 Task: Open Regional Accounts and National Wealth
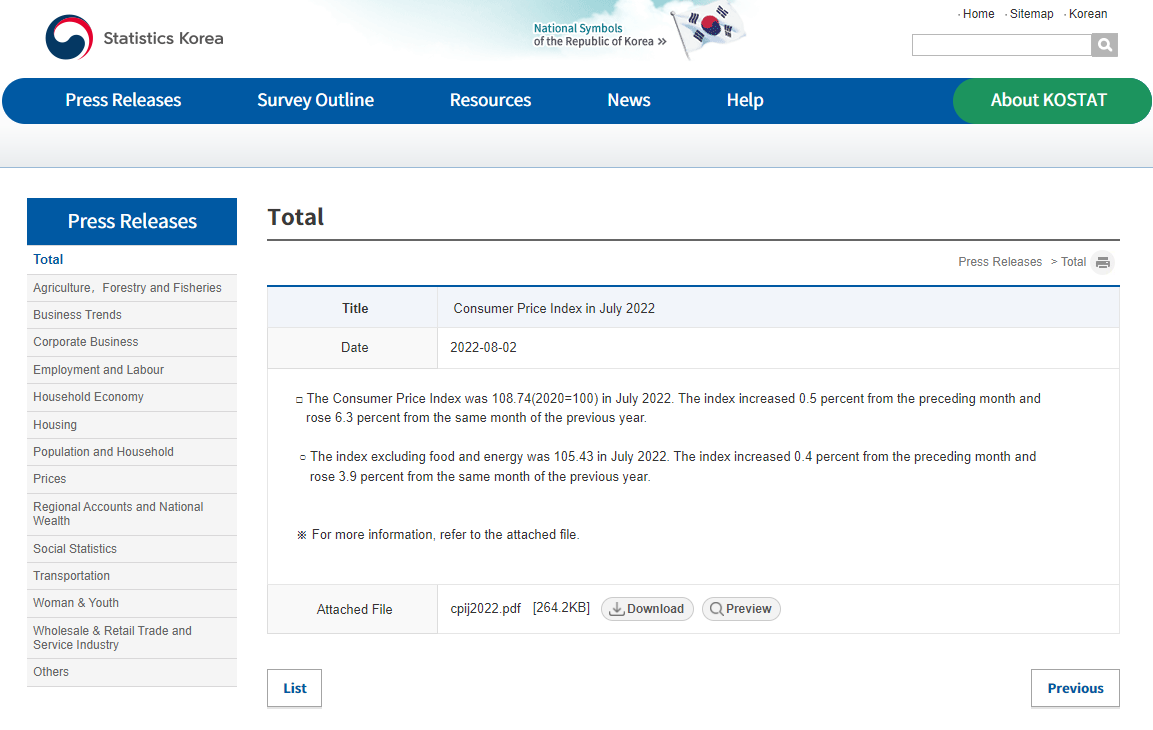[x=118, y=514]
